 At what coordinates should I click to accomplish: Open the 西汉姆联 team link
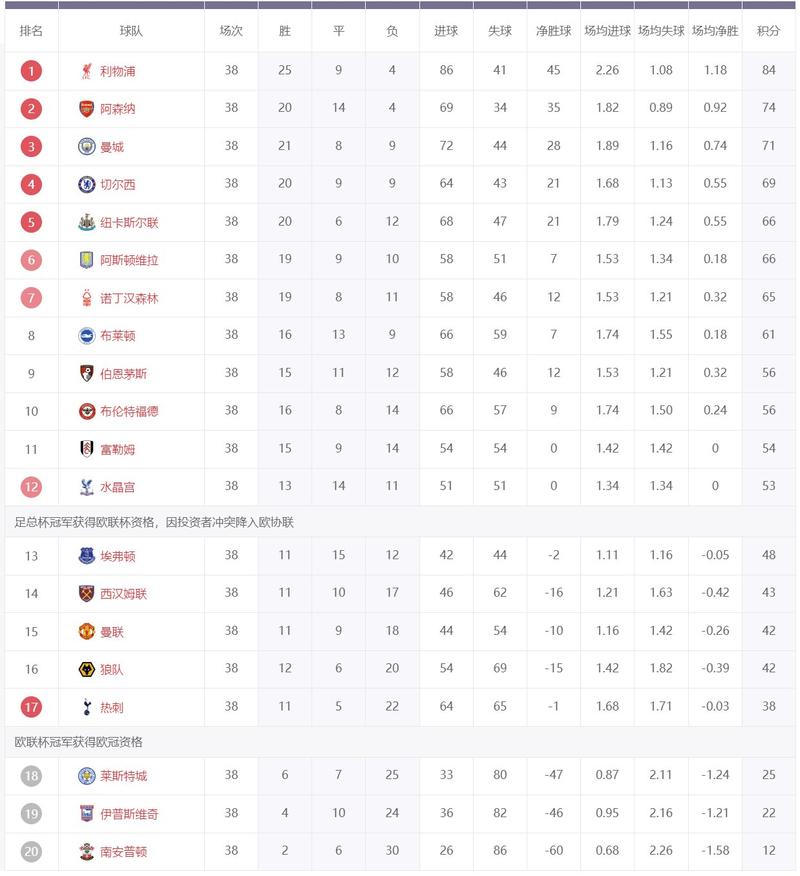[x=123, y=594]
